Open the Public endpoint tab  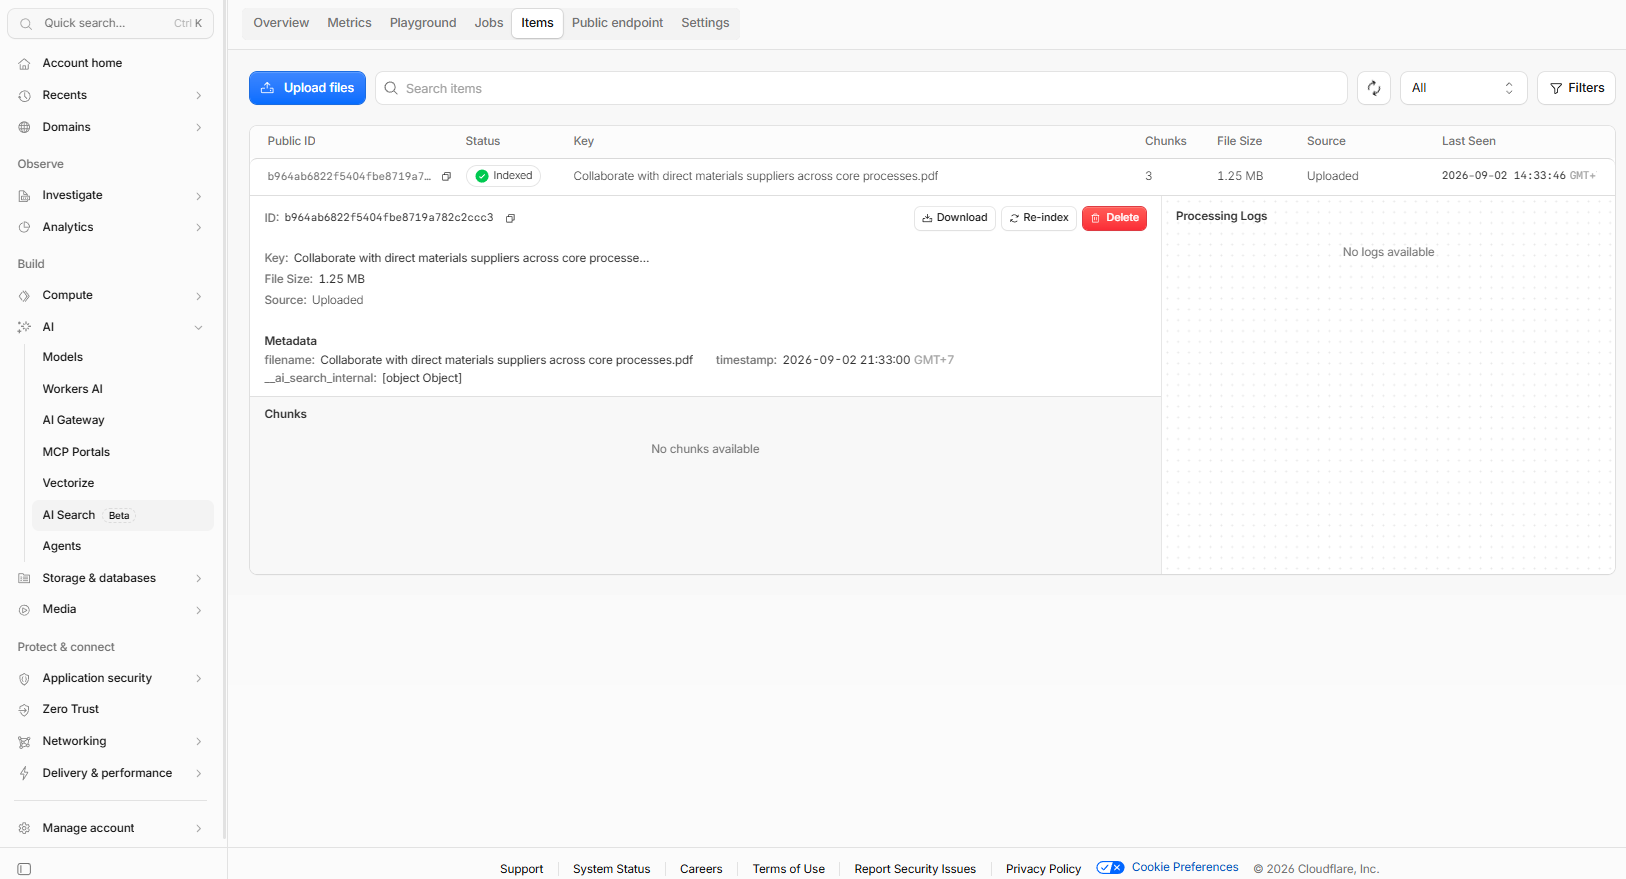tap(617, 23)
